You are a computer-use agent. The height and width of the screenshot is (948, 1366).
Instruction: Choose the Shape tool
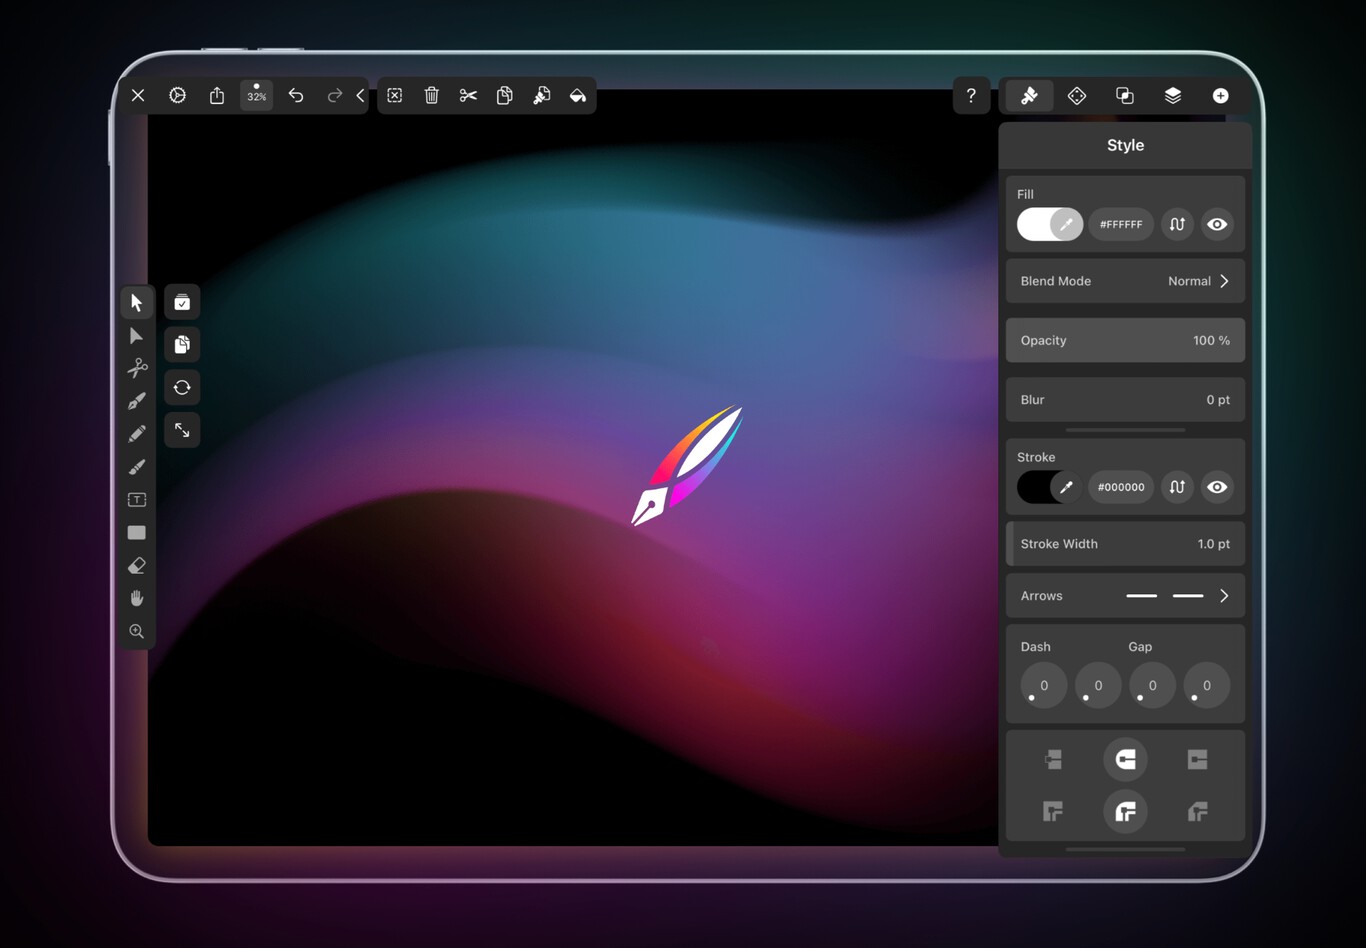pos(137,532)
